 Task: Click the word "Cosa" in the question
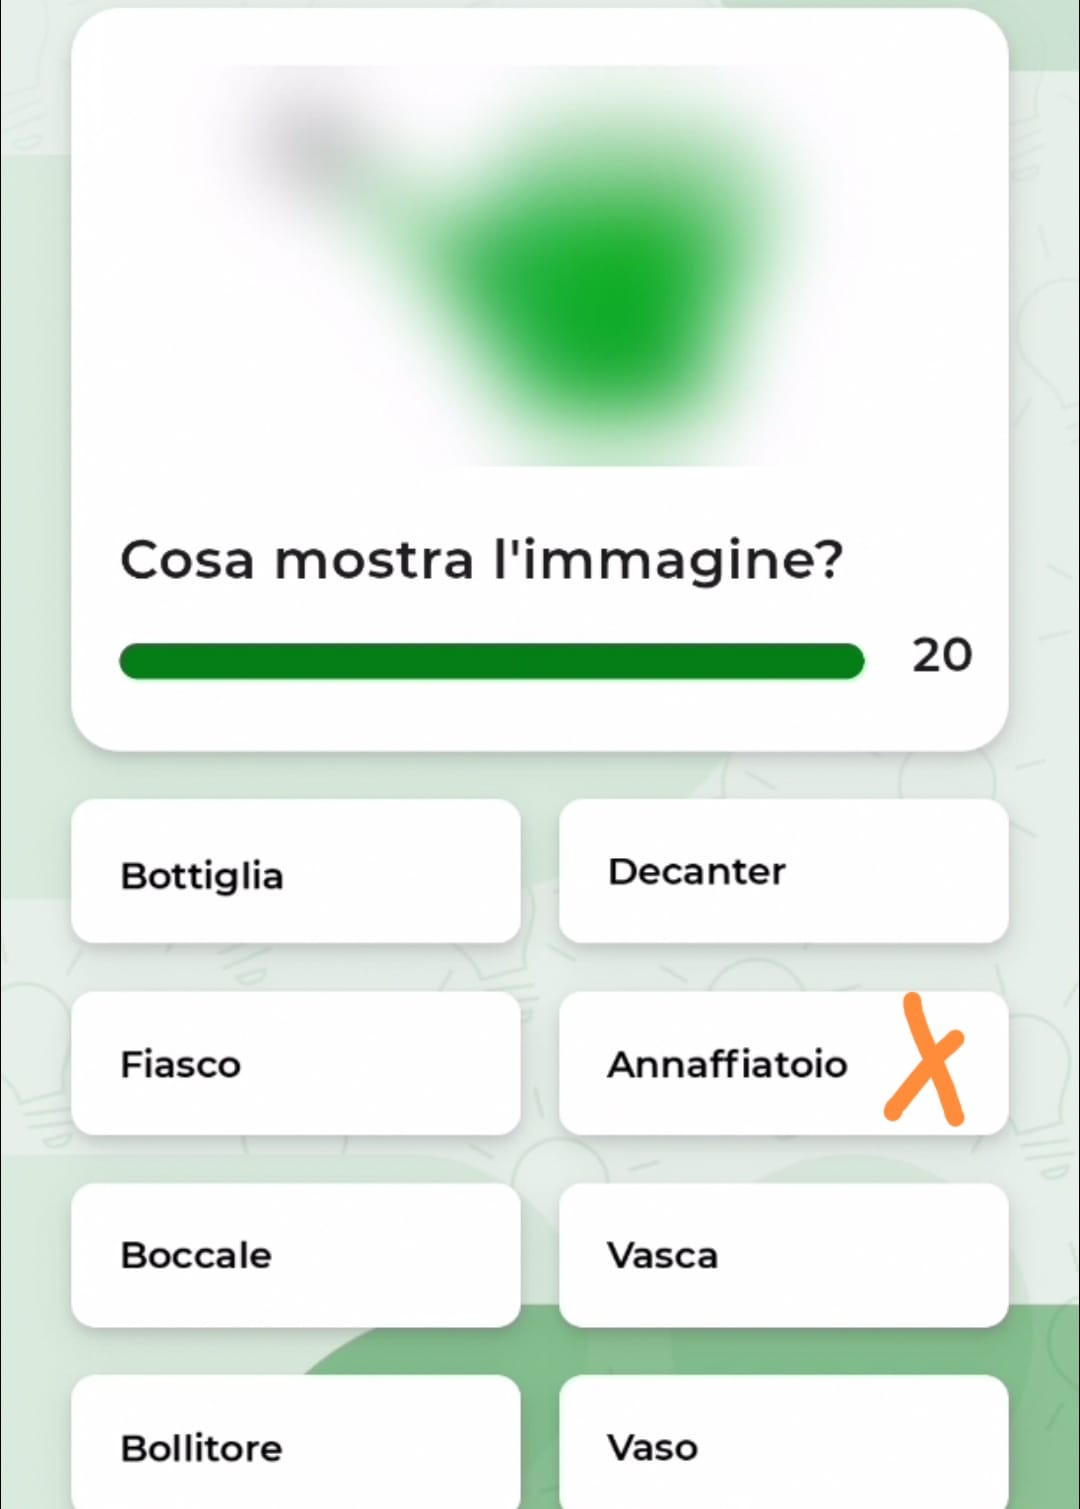pos(187,560)
